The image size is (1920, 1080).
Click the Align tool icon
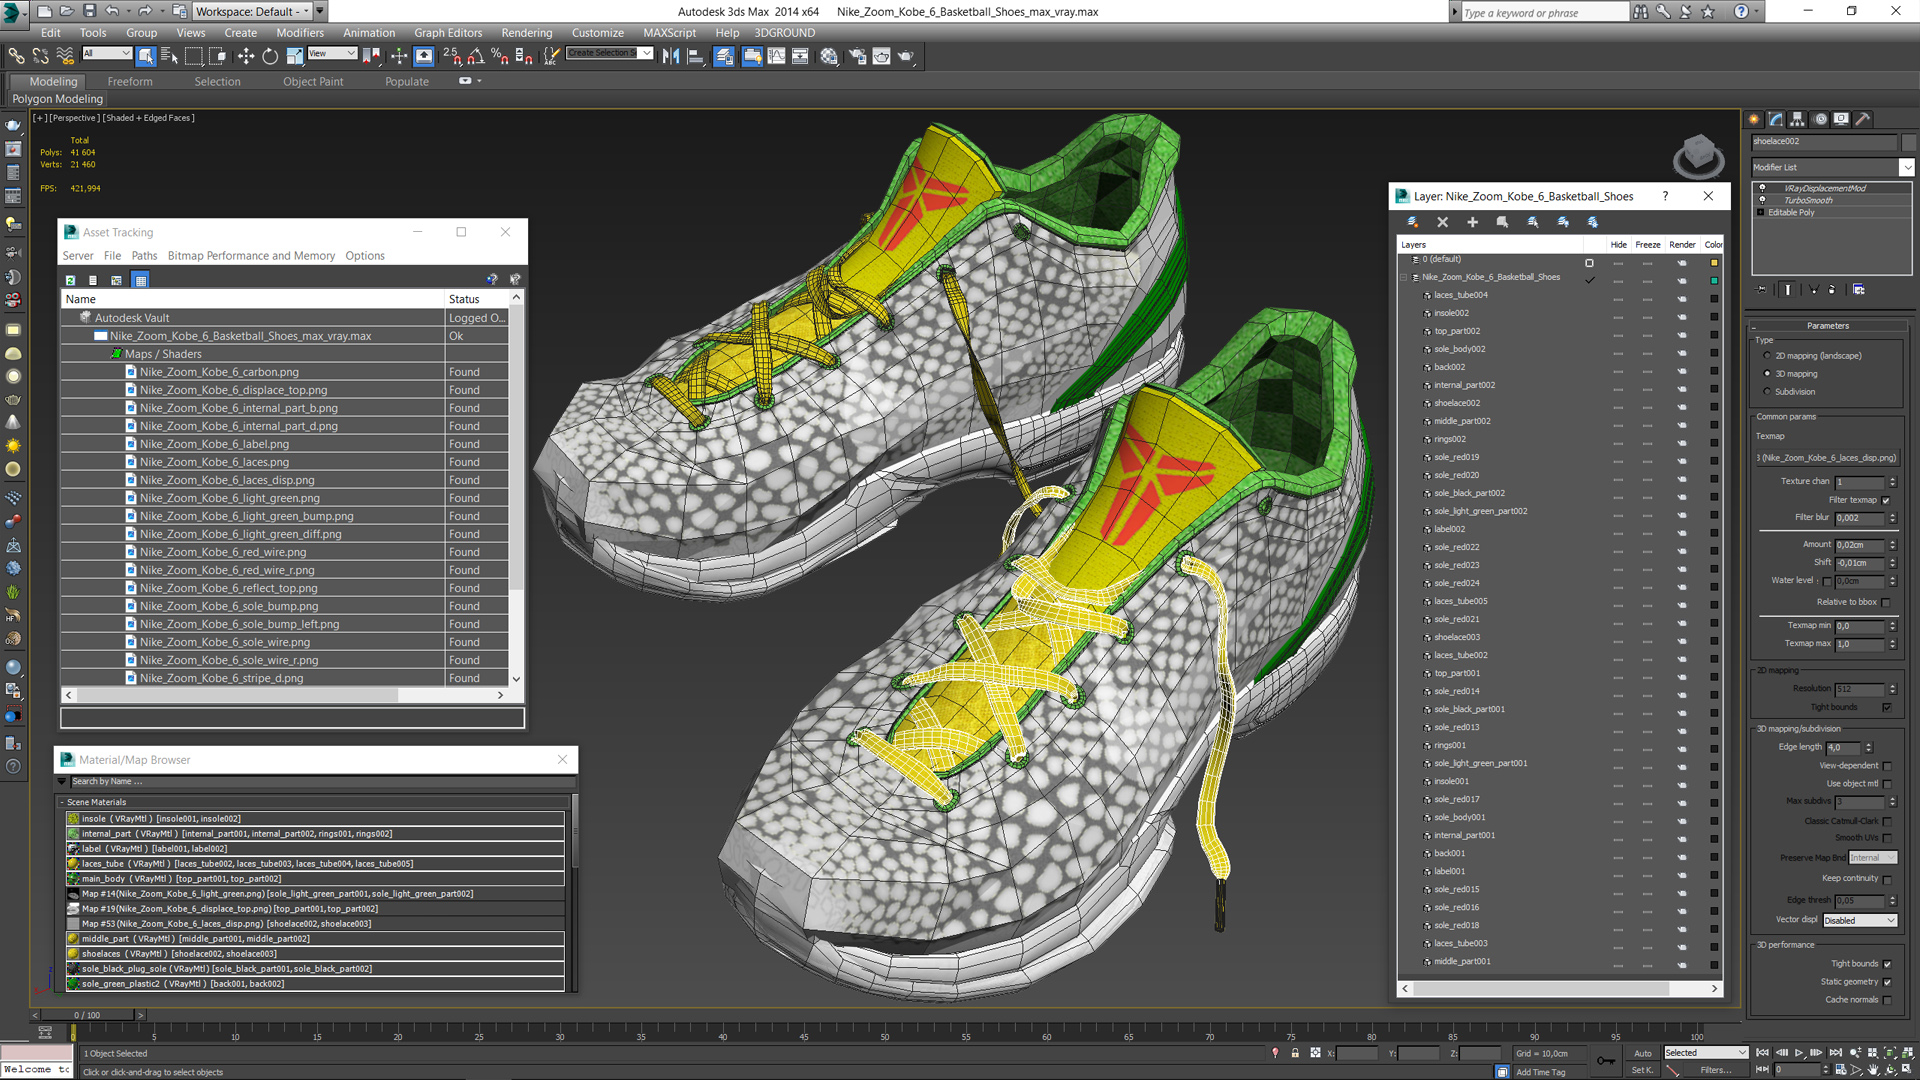(696, 56)
